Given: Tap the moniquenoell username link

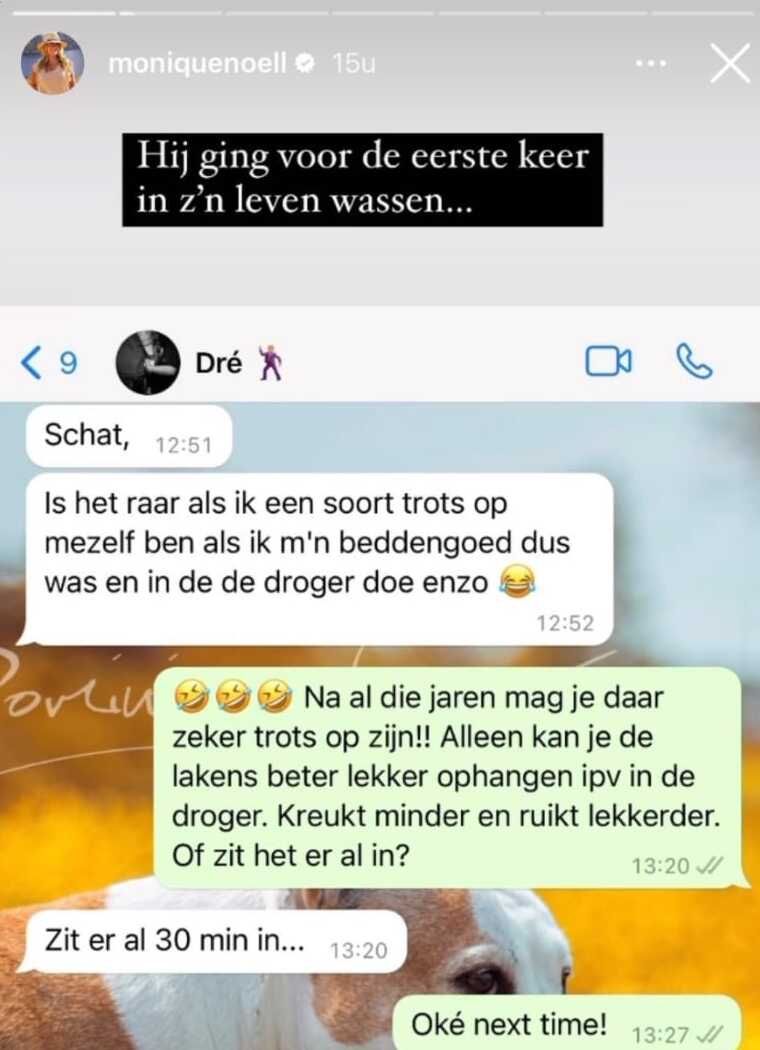Looking at the screenshot, I should point(198,64).
